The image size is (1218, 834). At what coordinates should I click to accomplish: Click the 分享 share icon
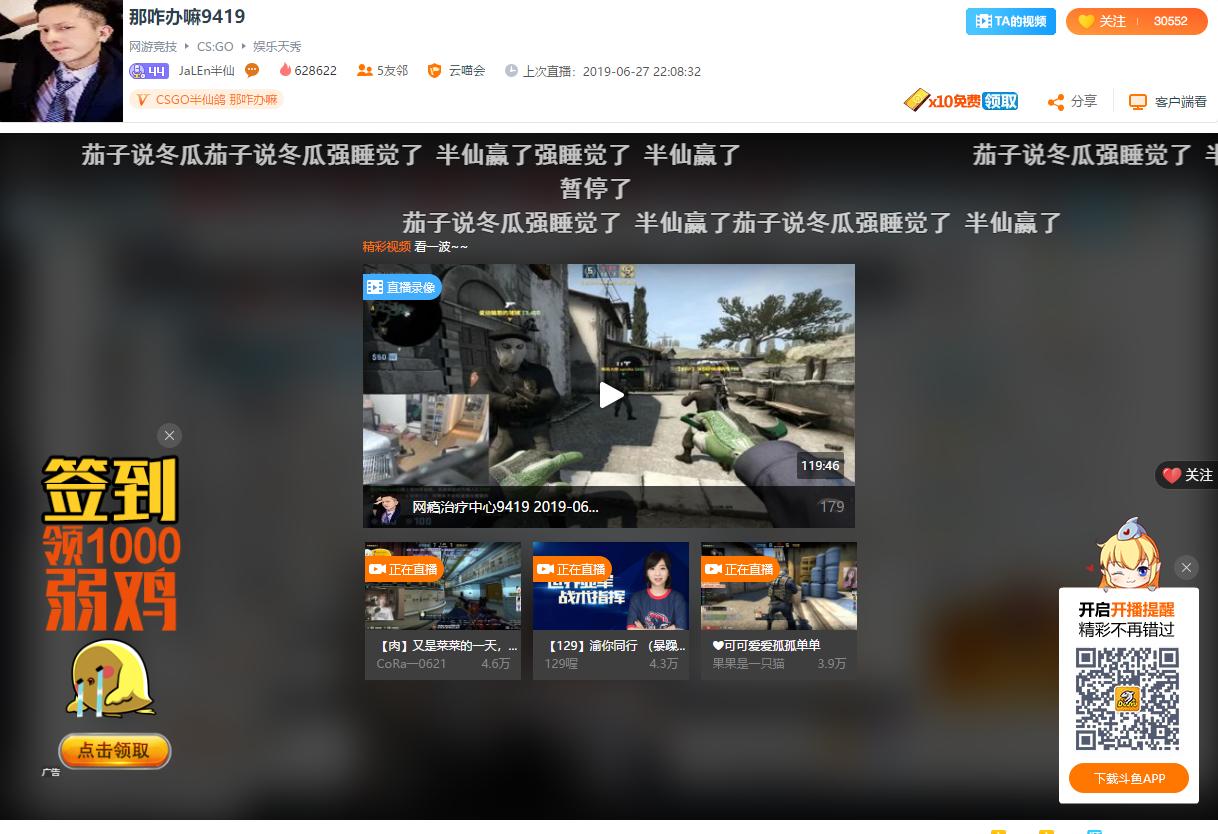coord(1057,101)
